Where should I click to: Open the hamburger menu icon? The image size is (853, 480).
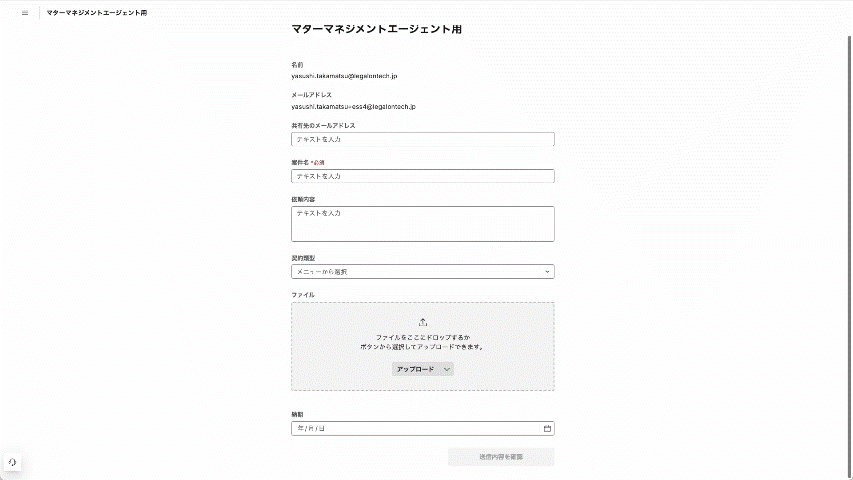[x=25, y=13]
